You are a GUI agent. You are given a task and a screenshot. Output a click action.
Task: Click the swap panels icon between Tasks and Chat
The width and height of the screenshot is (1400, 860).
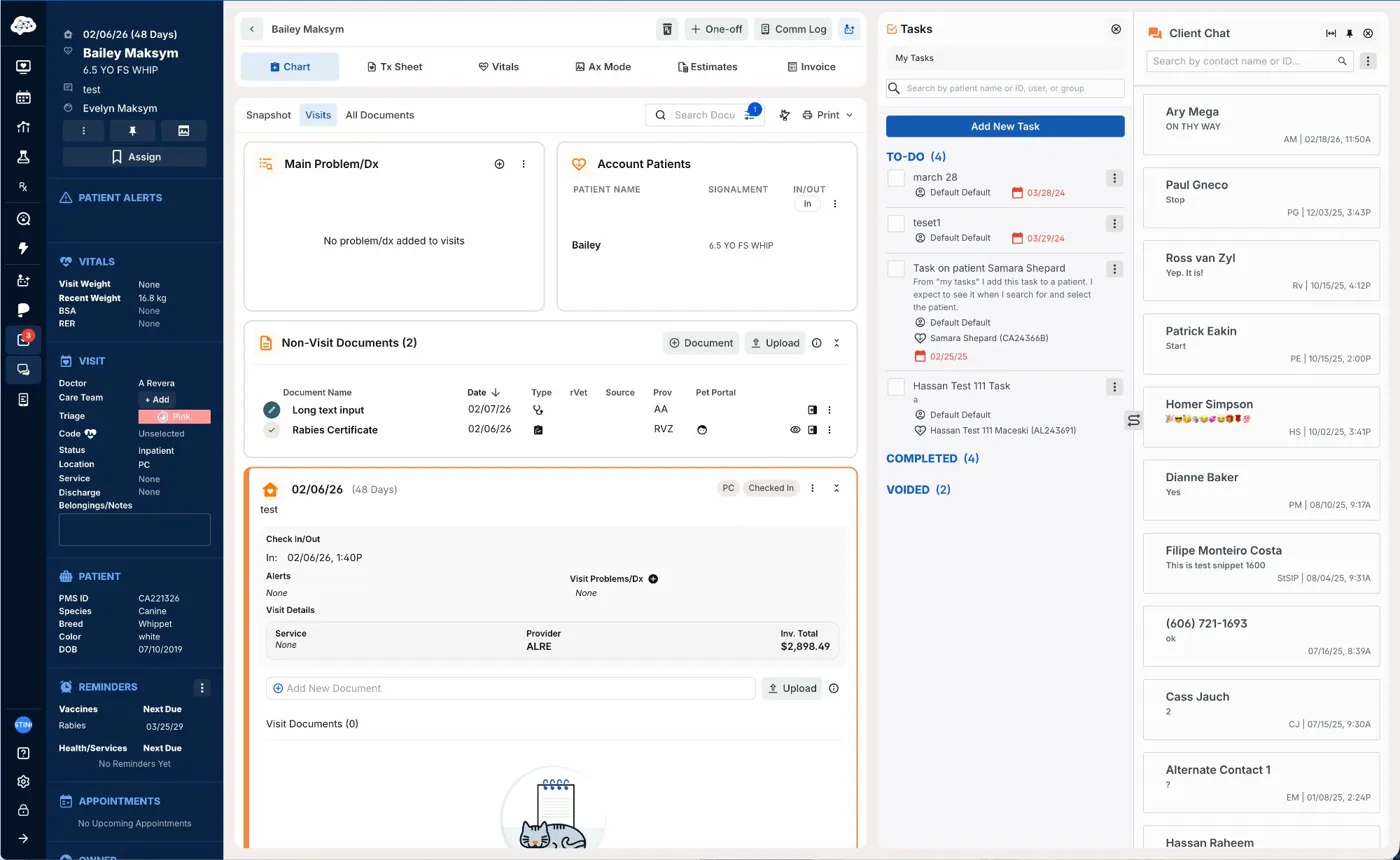[x=1133, y=420]
